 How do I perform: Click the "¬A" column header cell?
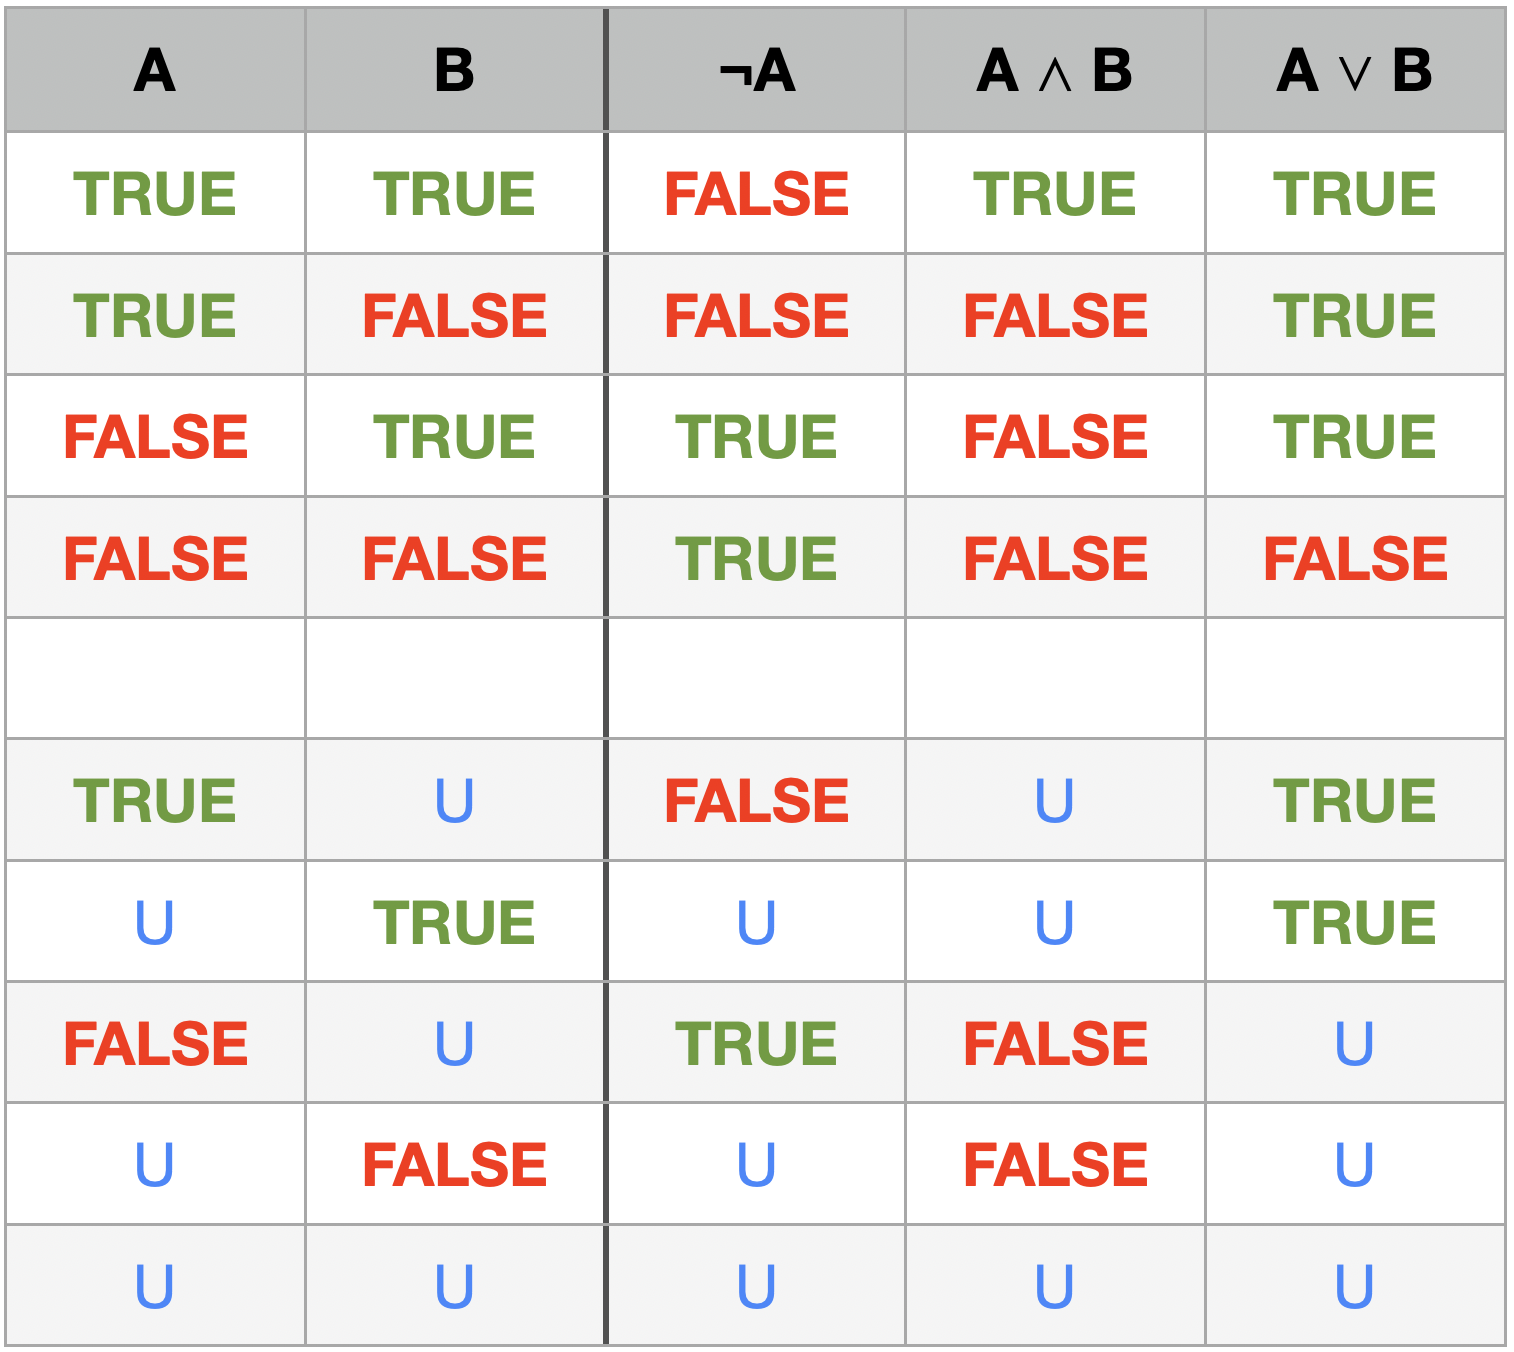click(x=757, y=71)
